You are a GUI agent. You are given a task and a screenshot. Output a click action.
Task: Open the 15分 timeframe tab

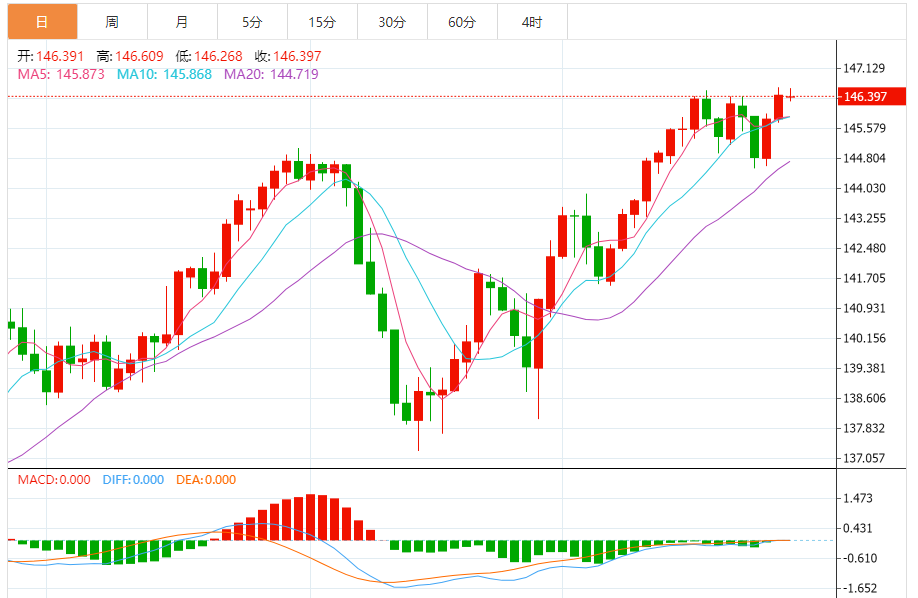pyautogui.click(x=322, y=22)
